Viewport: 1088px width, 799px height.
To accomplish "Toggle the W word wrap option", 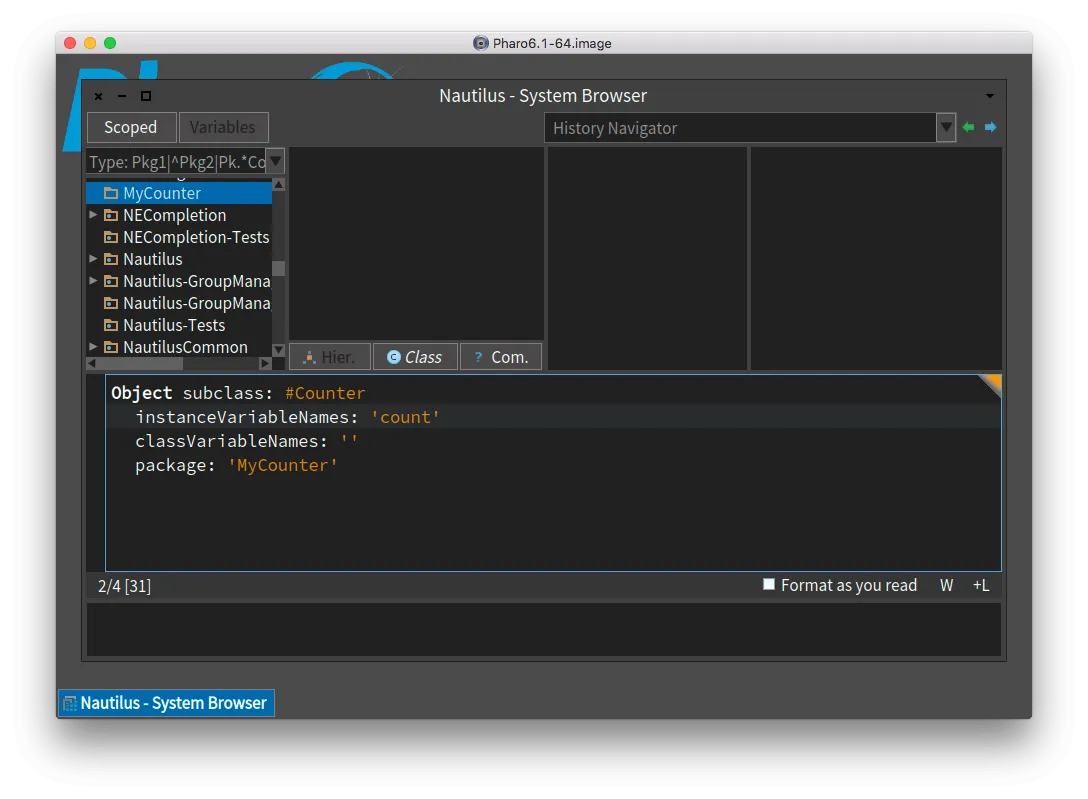I will point(946,585).
